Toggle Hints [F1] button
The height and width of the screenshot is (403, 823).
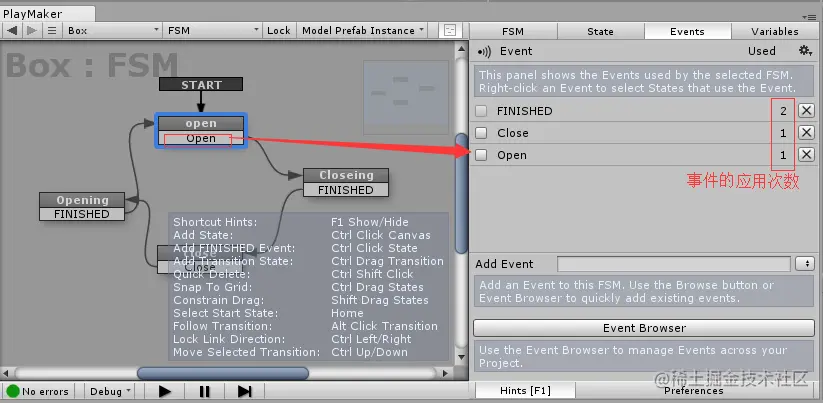tap(525, 390)
